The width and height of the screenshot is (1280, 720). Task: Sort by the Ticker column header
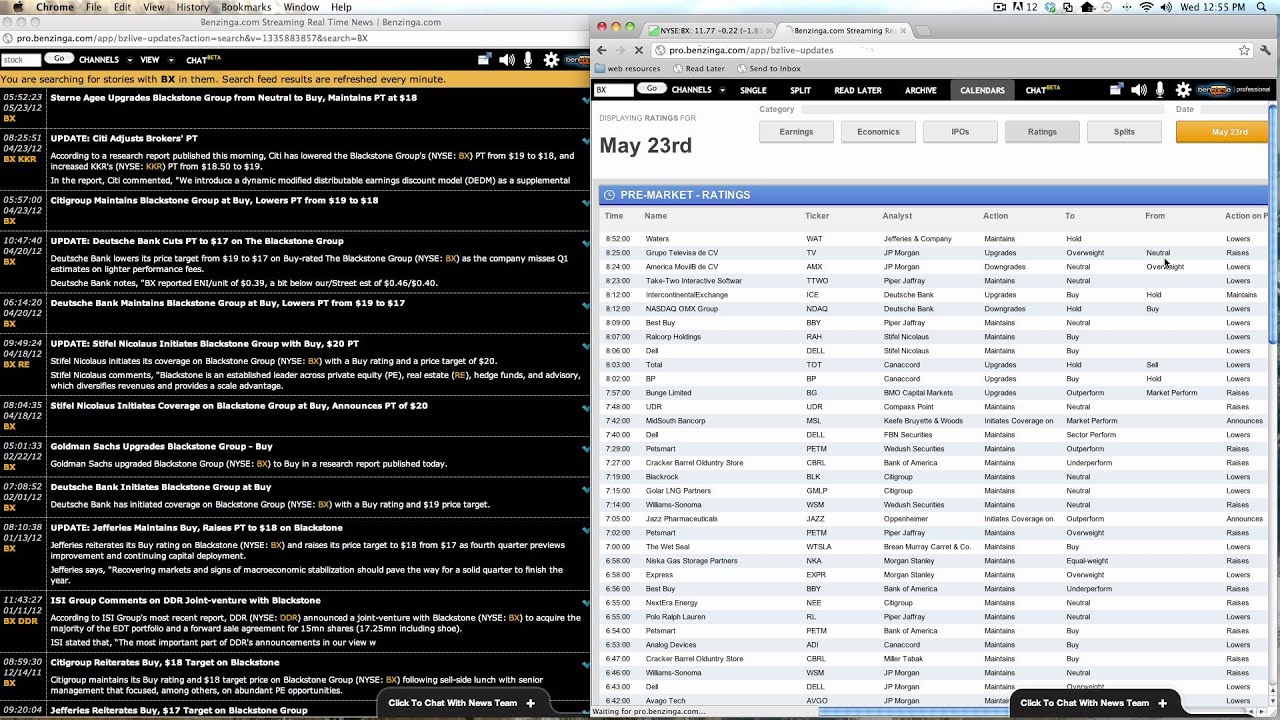point(817,216)
